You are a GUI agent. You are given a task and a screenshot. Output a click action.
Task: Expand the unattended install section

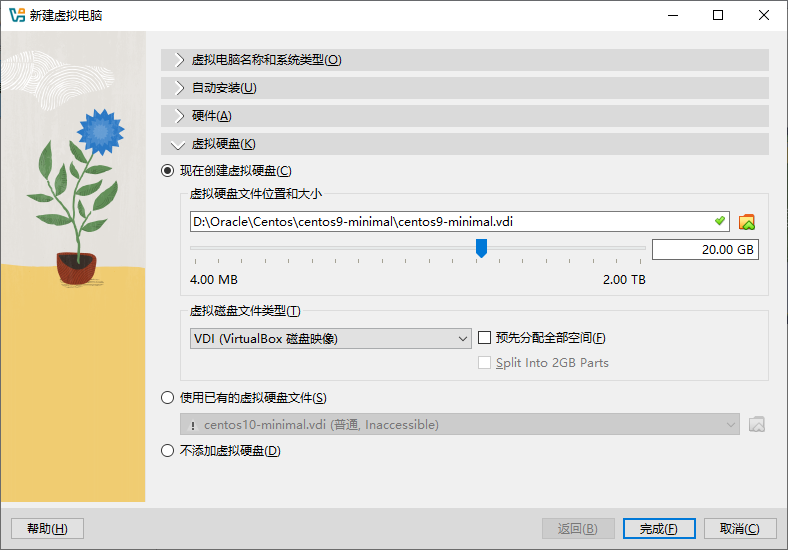coord(465,88)
